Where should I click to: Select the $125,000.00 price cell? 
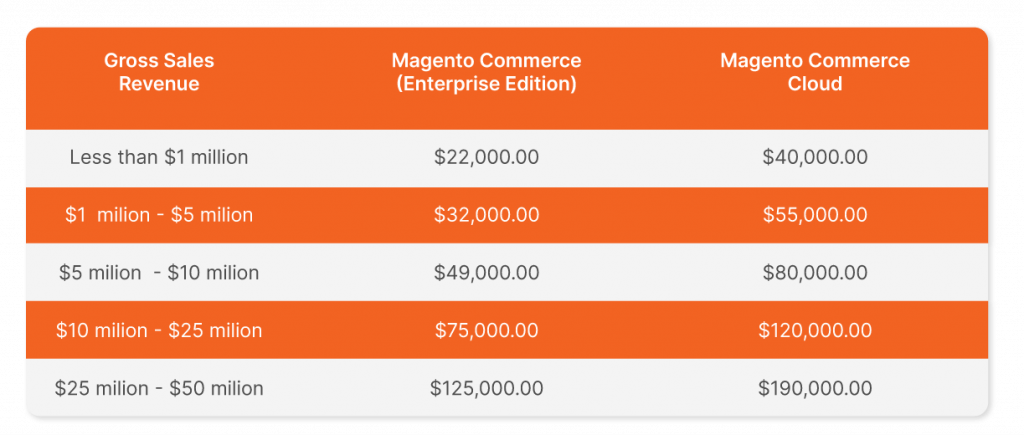coord(487,389)
